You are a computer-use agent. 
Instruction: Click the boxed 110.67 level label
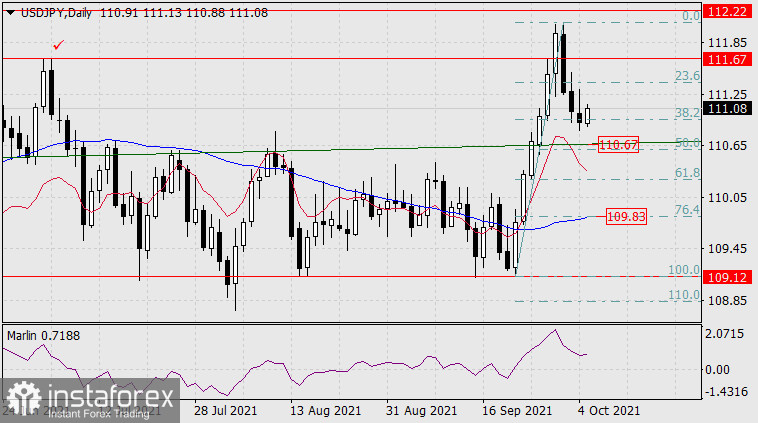click(x=618, y=145)
